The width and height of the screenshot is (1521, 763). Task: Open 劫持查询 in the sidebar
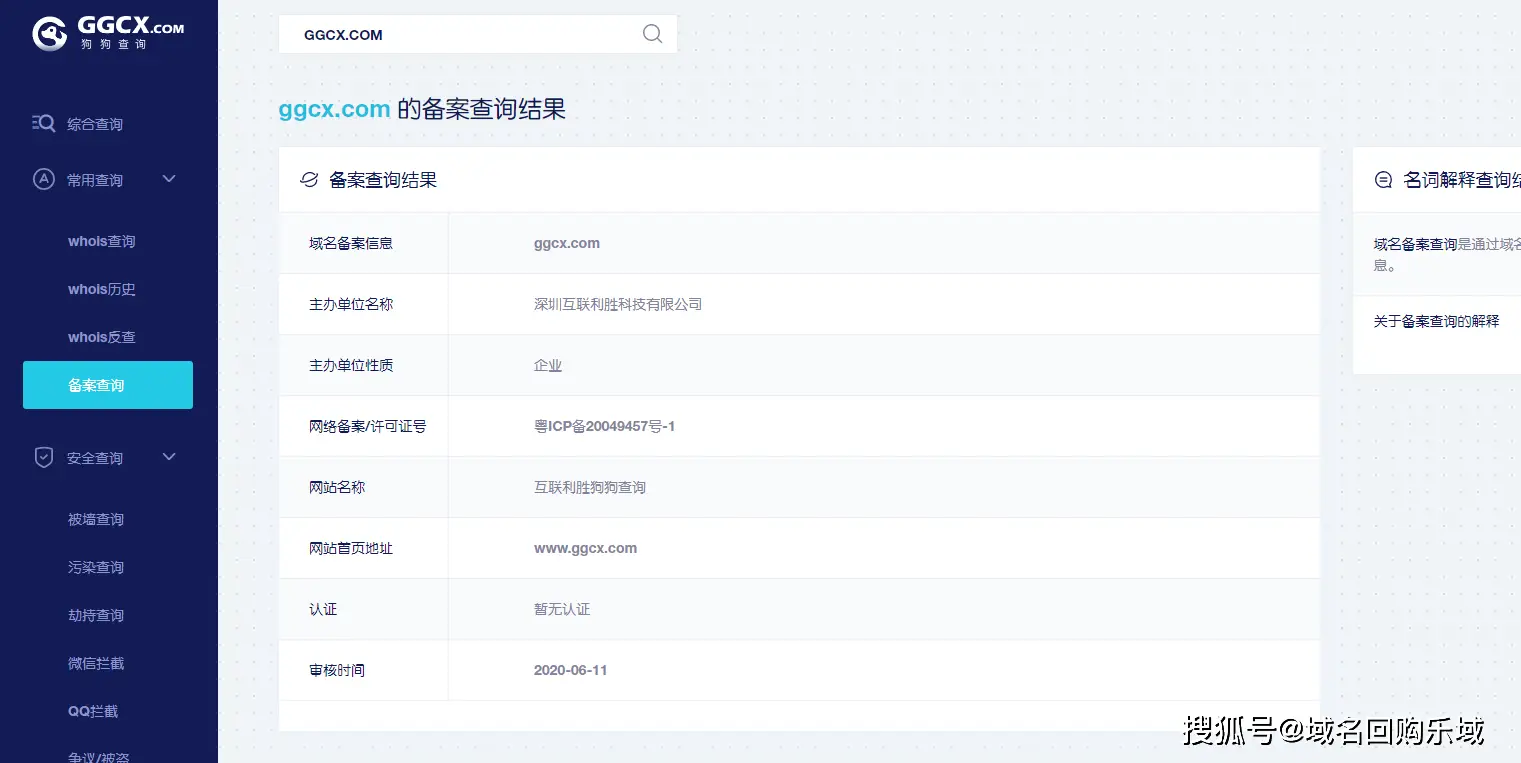coord(96,615)
